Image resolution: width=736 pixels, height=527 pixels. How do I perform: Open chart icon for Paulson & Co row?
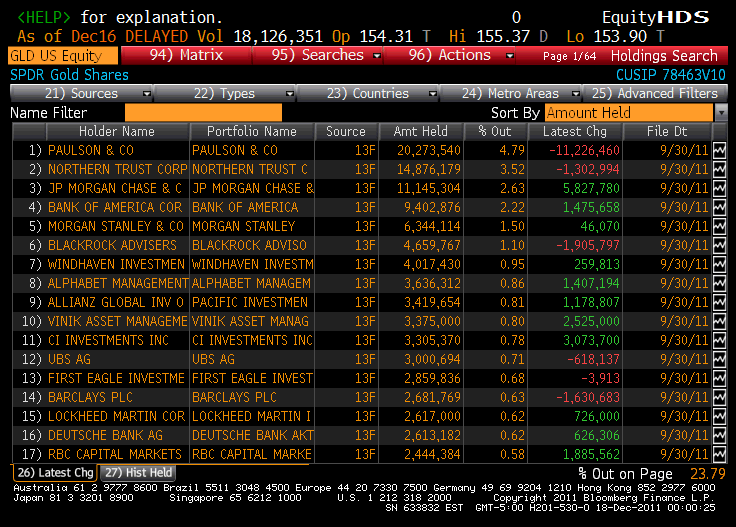point(720,151)
